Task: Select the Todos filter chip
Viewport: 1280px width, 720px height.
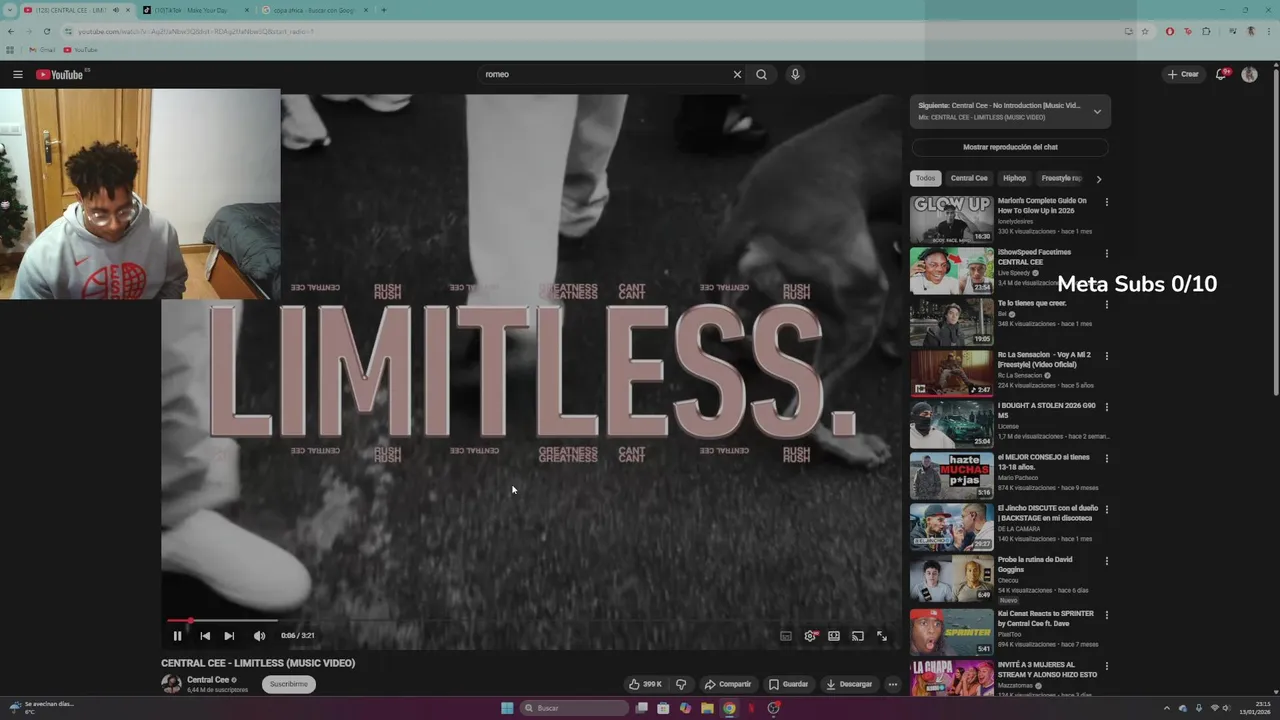Action: (x=926, y=178)
